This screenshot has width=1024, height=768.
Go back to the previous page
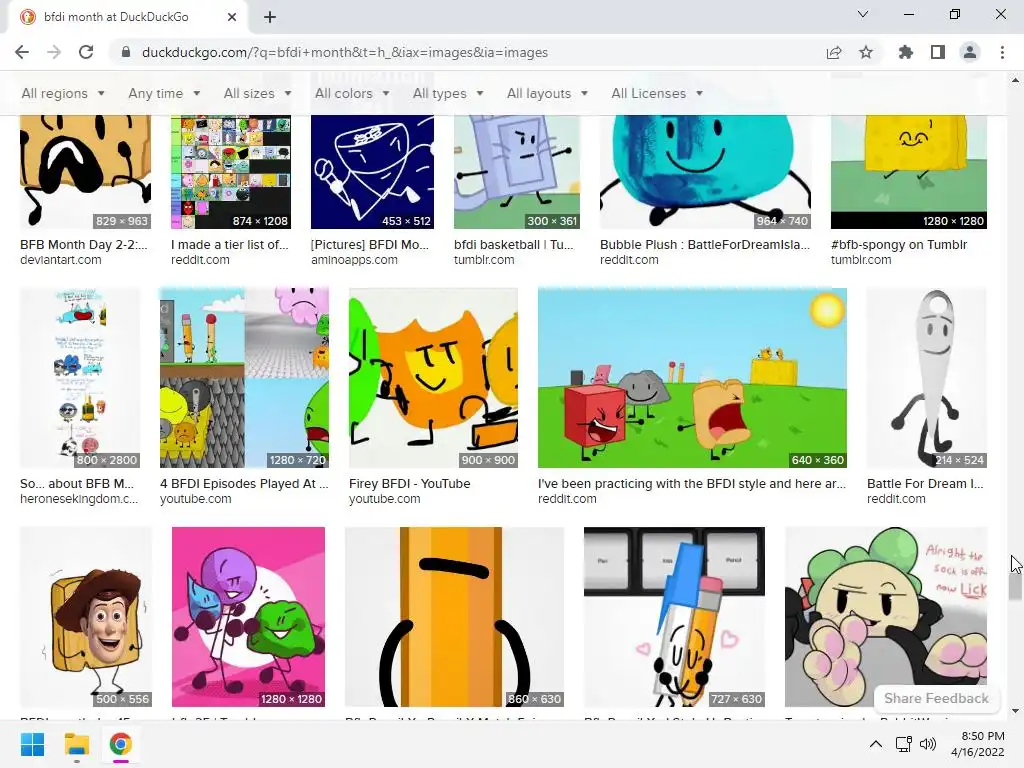22,52
